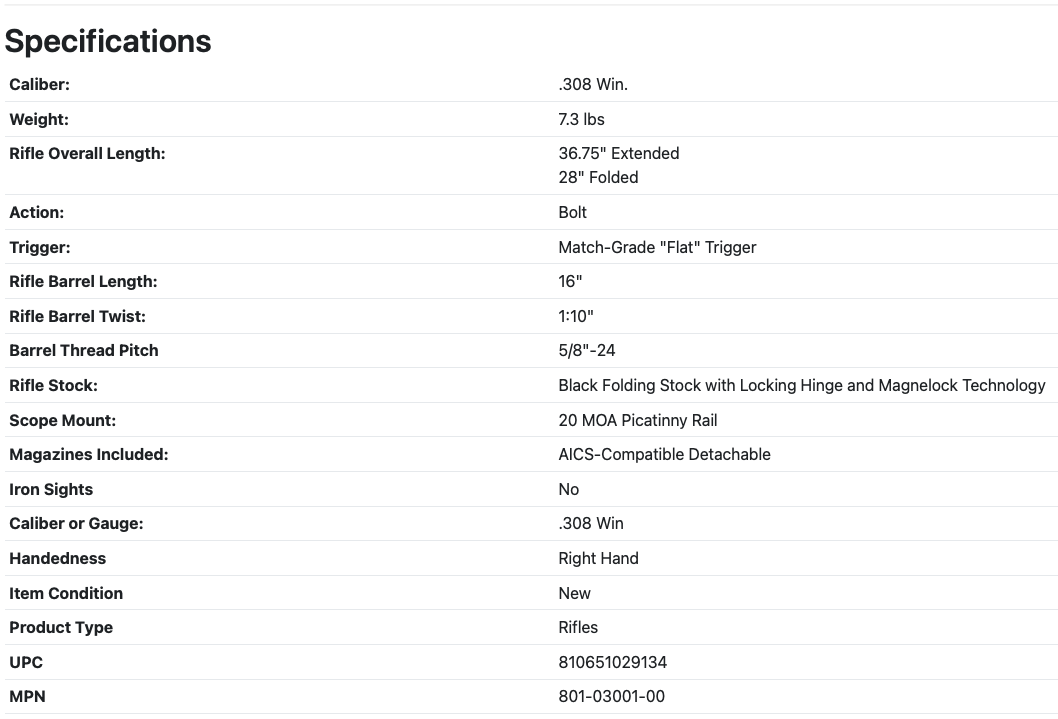This screenshot has width=1058, height=719.
Task: Click the Iron Sights label
Action: (51, 489)
